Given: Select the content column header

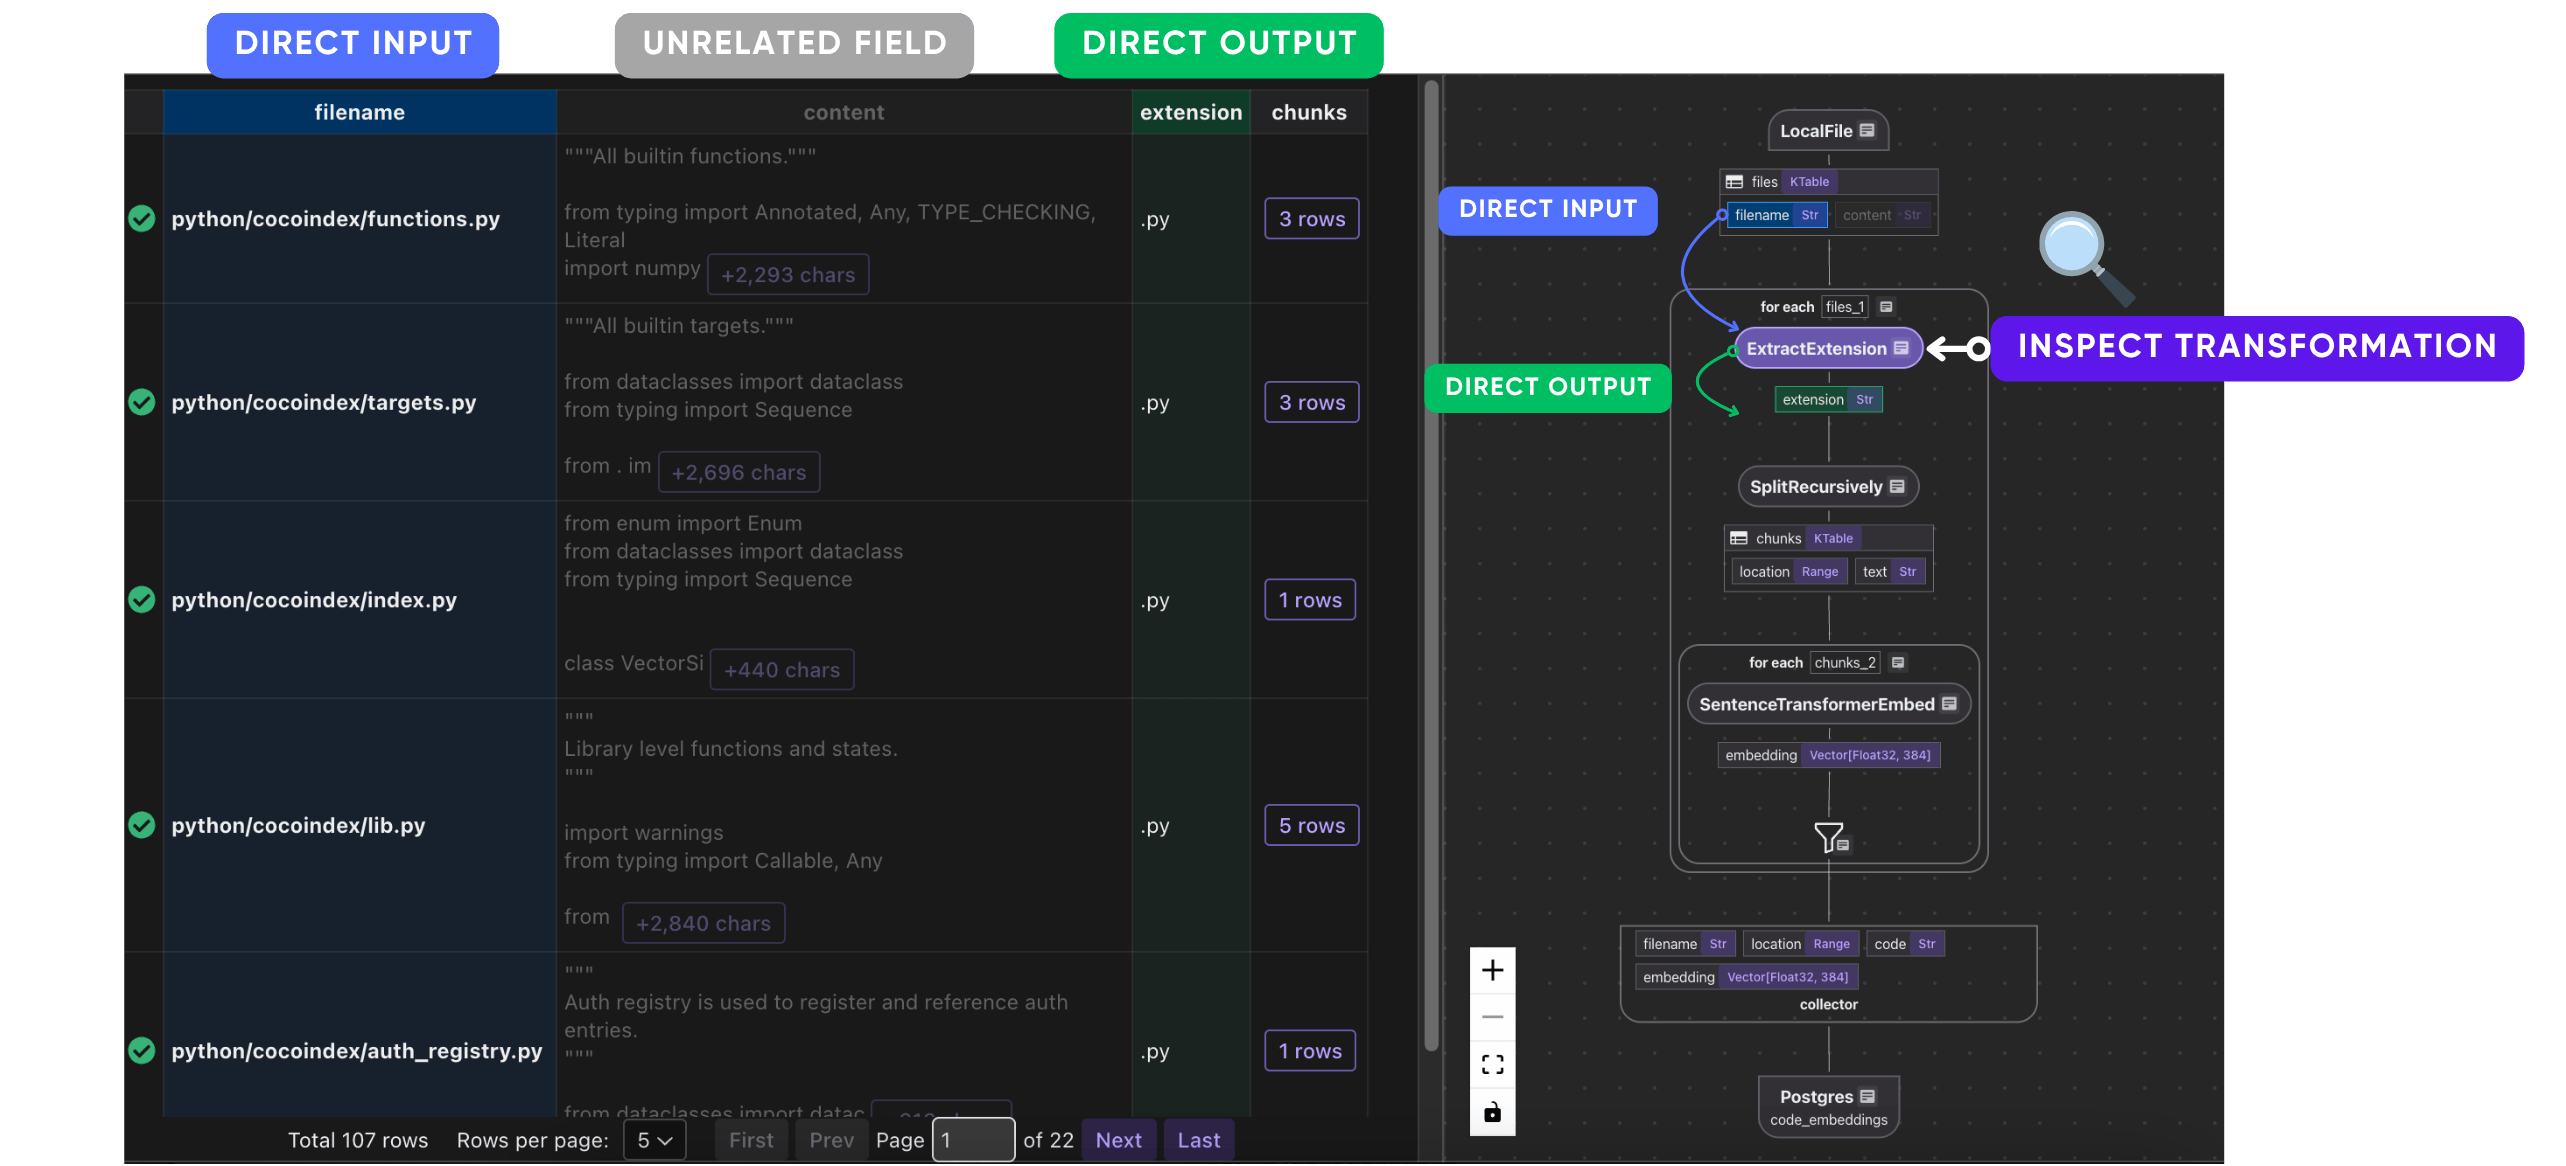Looking at the screenshot, I should tap(844, 112).
